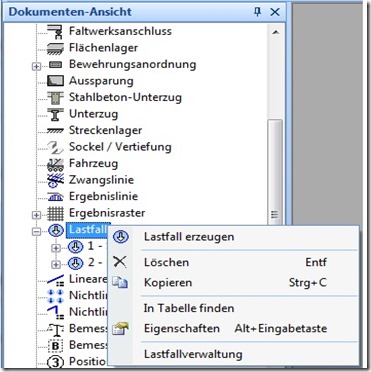This screenshot has width=371, height=372.
Task: Select the Ergebnislinie icon
Action: (x=55, y=197)
